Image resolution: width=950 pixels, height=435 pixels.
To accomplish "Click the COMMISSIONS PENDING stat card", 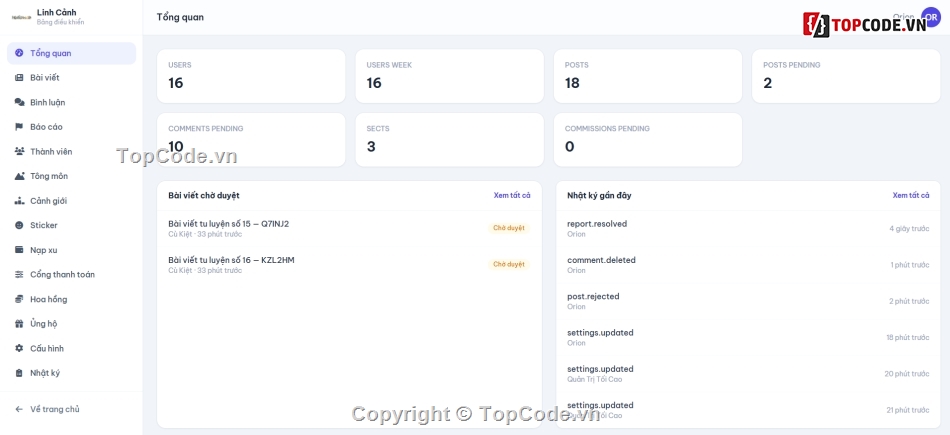I will click(648, 139).
